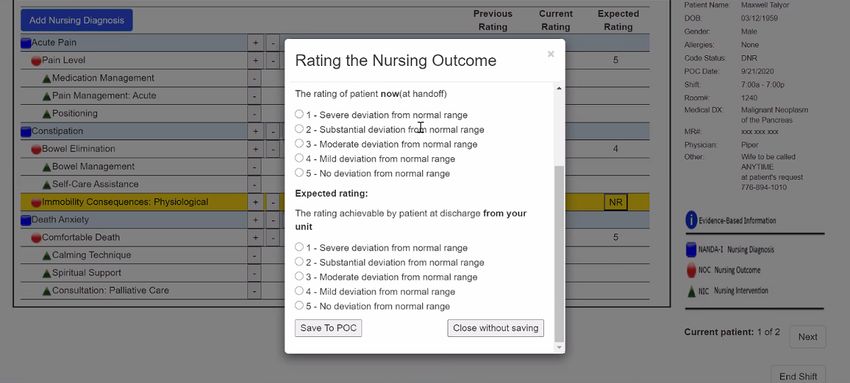Click the dialog's vertical scrollbar thumb
This screenshot has width=850, height=383.
[559, 254]
